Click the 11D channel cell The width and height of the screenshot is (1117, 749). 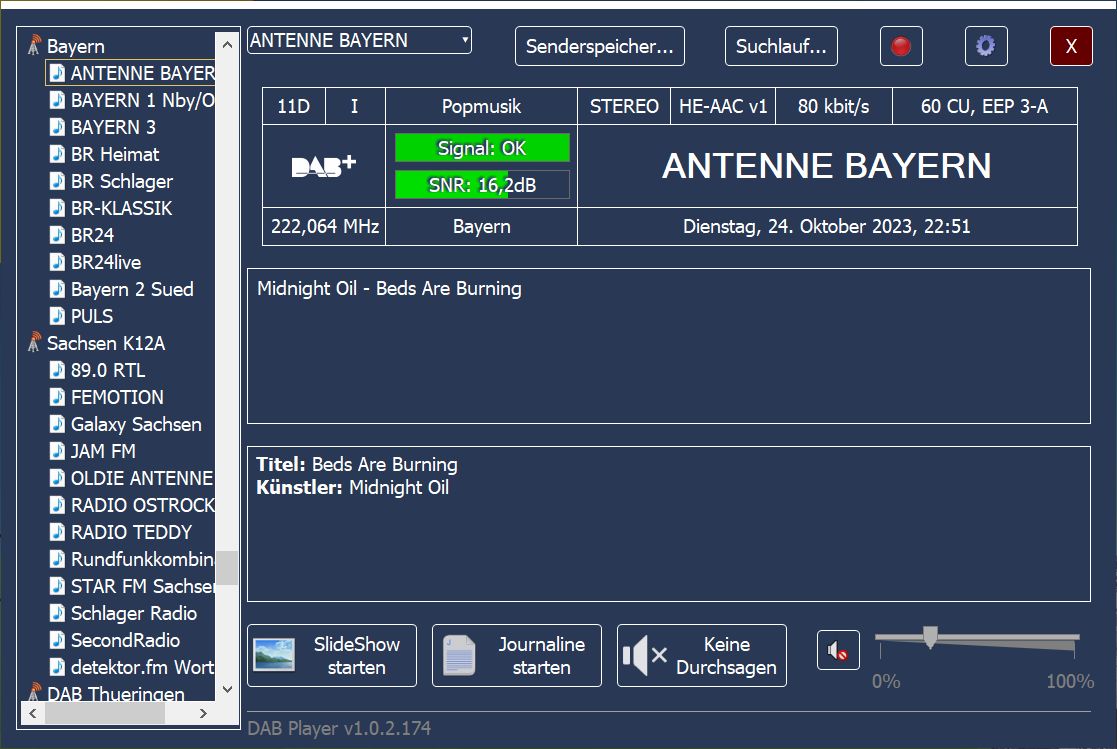[x=293, y=106]
